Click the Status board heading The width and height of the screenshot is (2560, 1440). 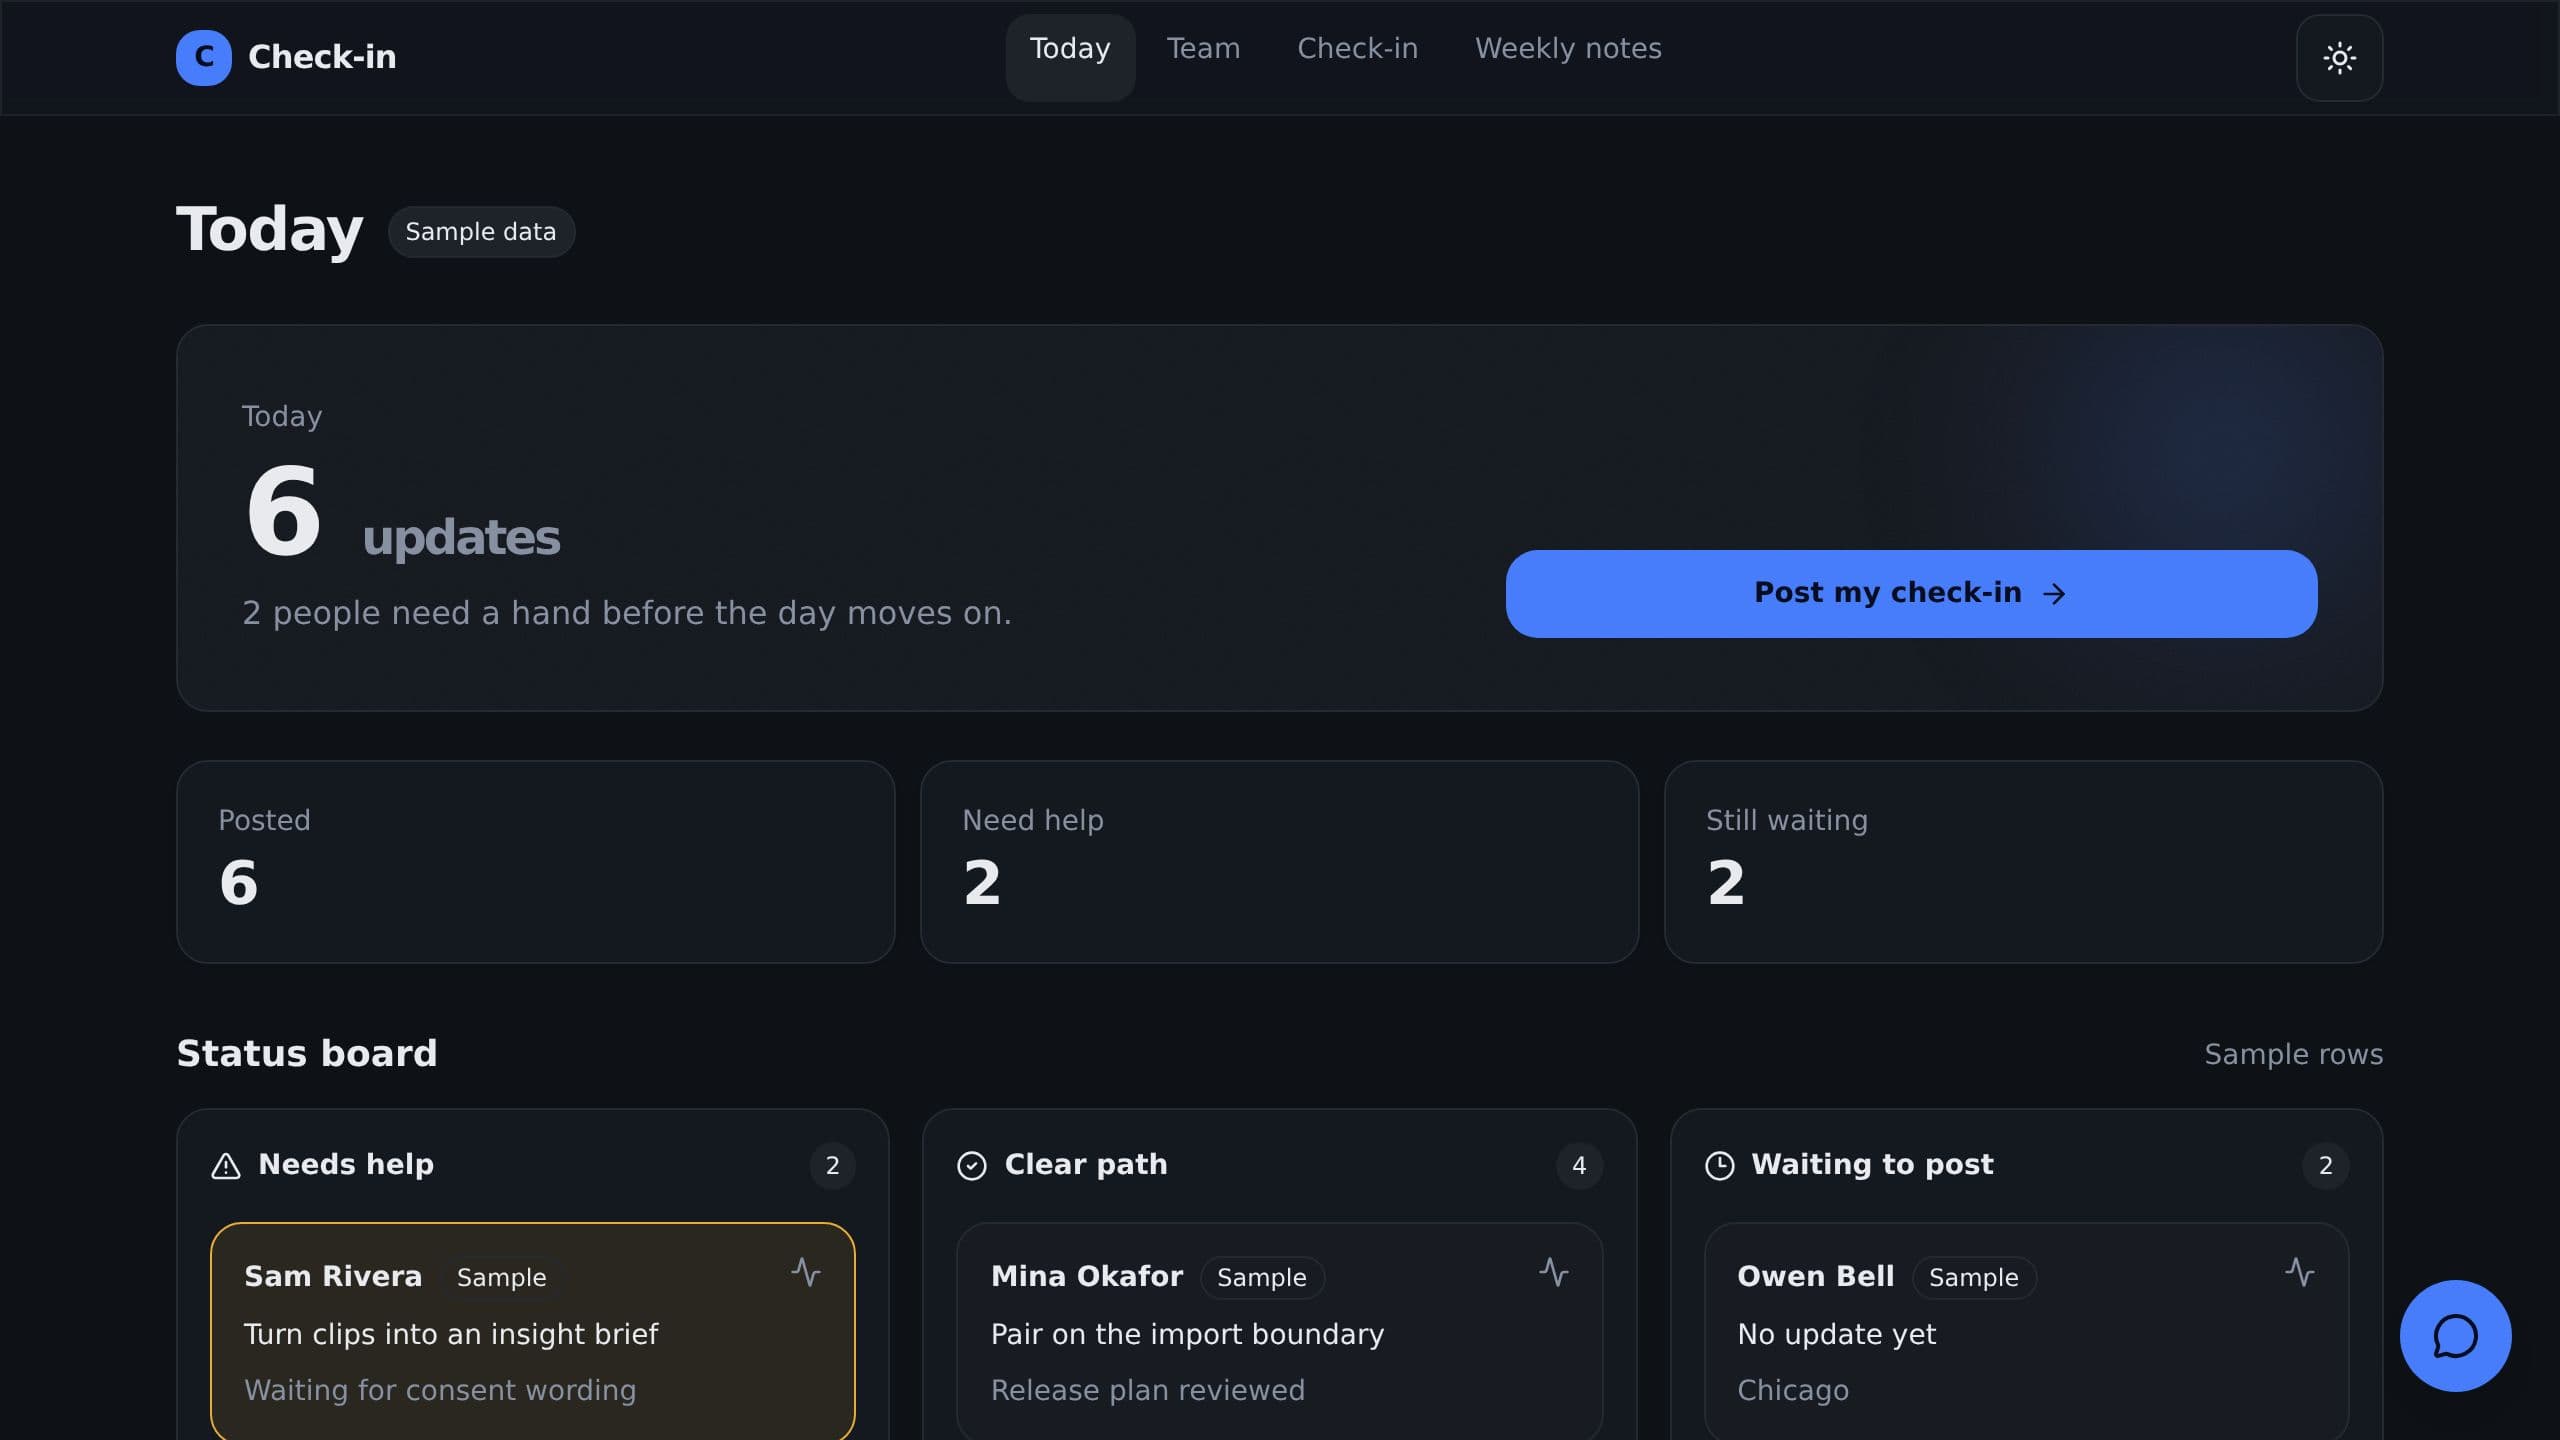(307, 1054)
